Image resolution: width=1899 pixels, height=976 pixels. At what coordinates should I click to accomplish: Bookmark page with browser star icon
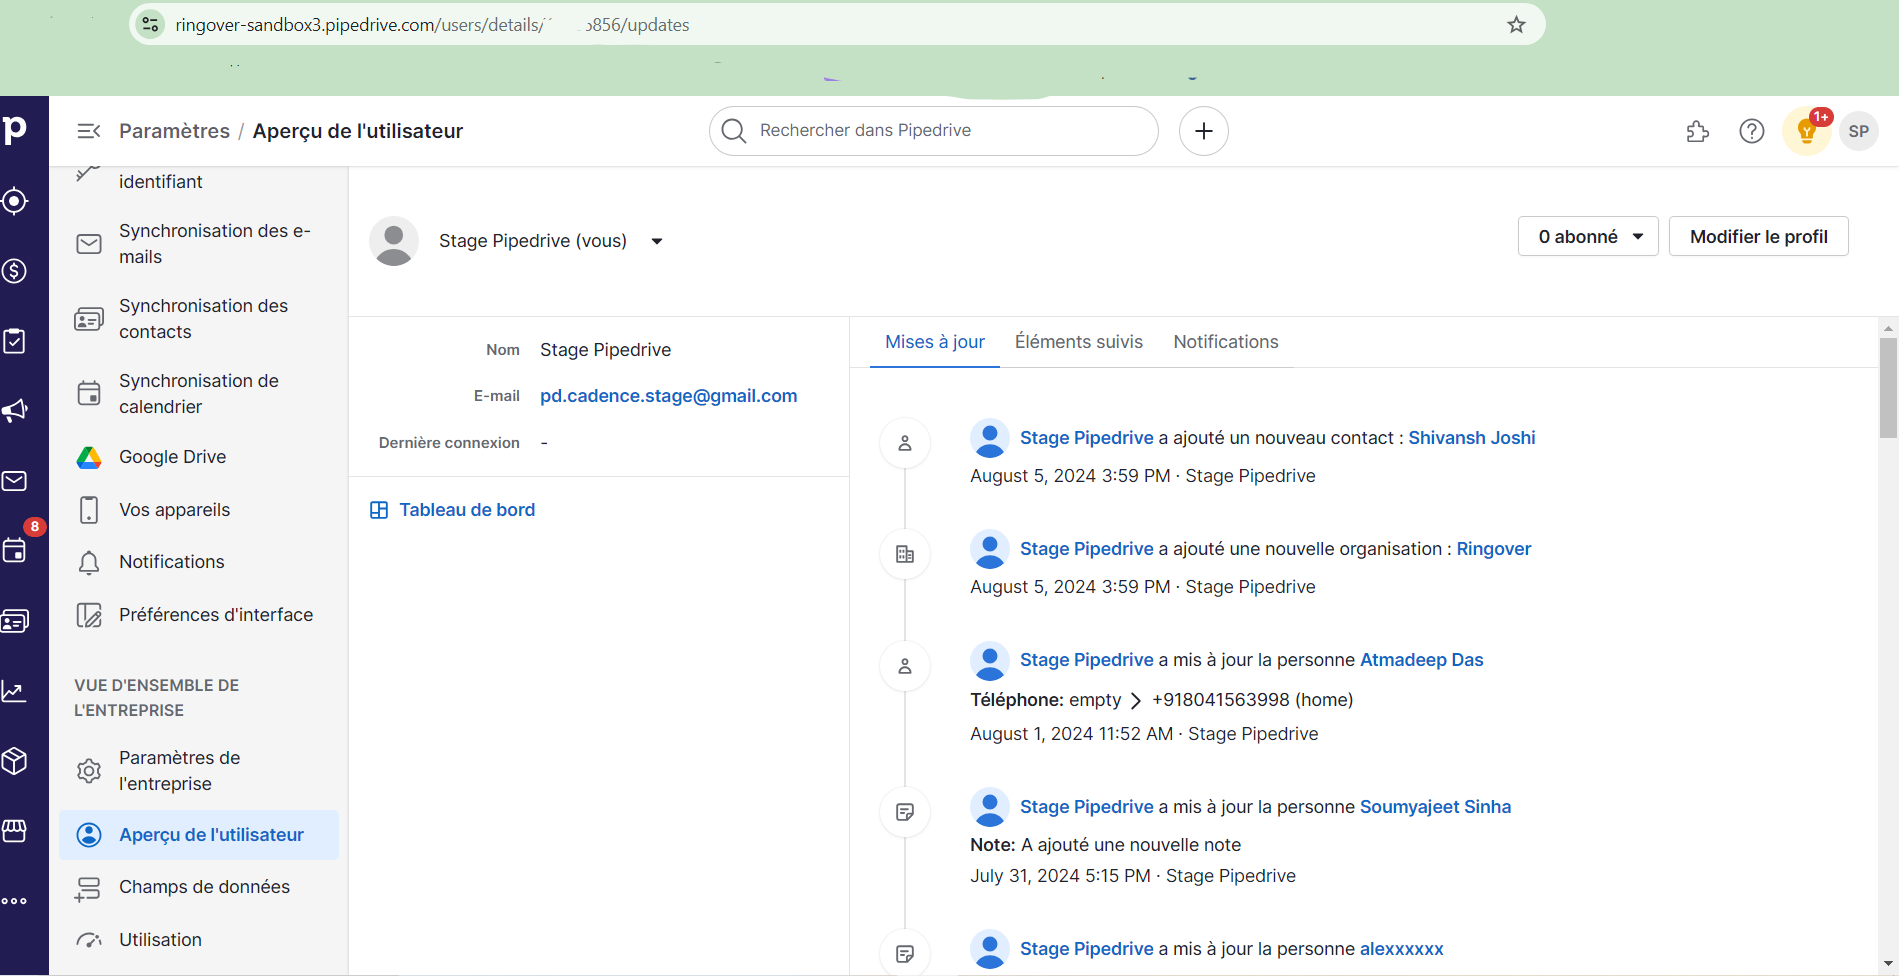[x=1517, y=25]
